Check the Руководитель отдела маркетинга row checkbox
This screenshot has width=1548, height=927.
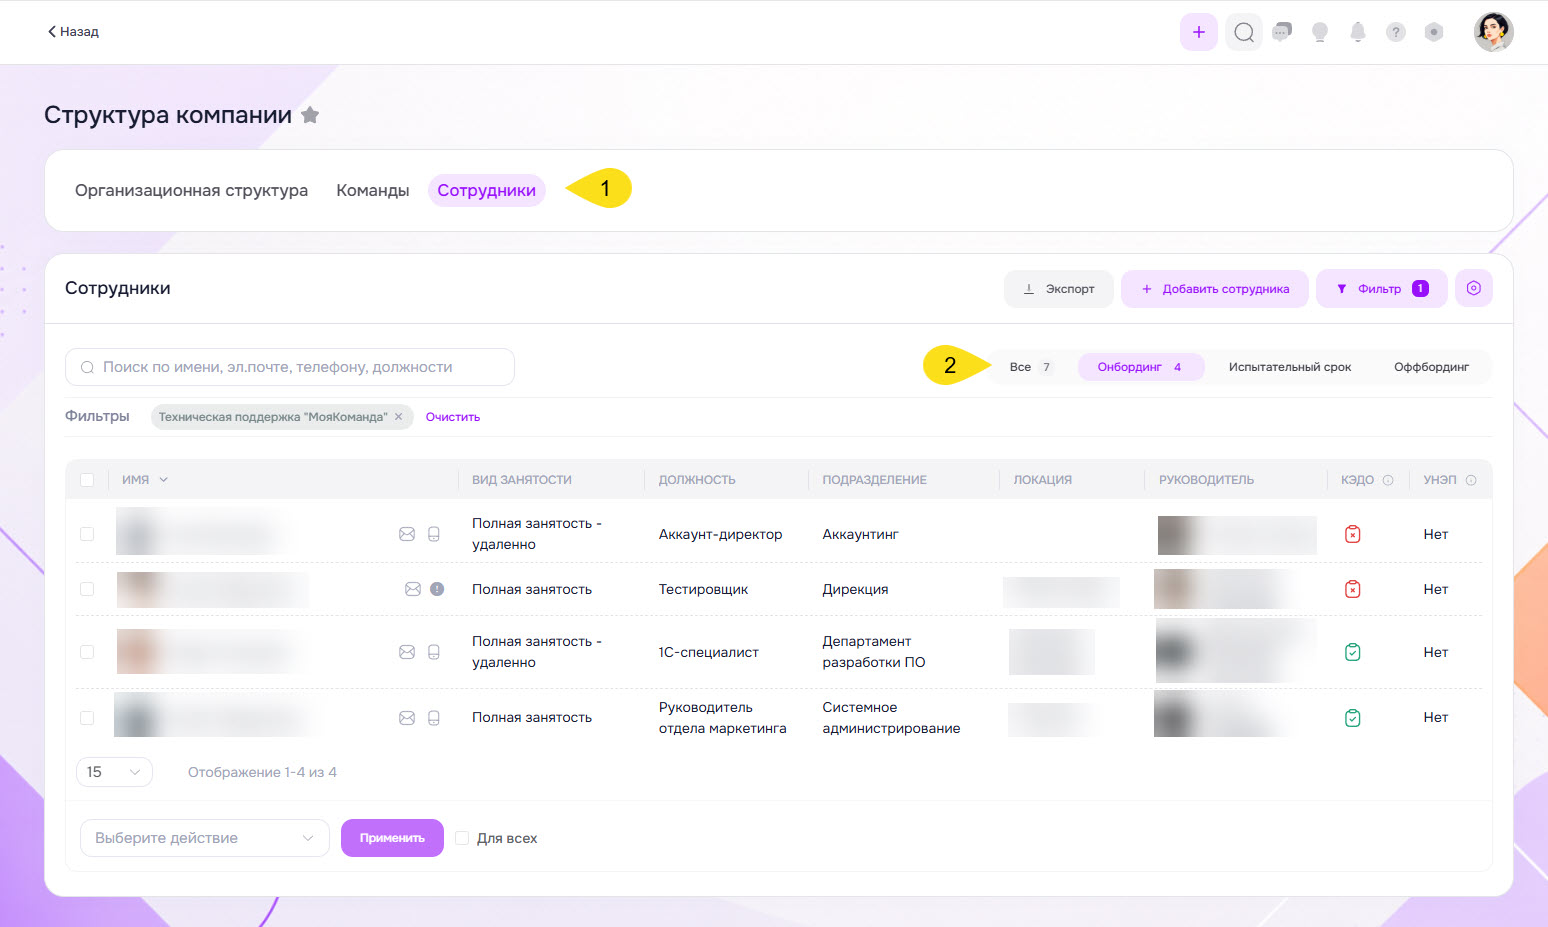click(87, 718)
